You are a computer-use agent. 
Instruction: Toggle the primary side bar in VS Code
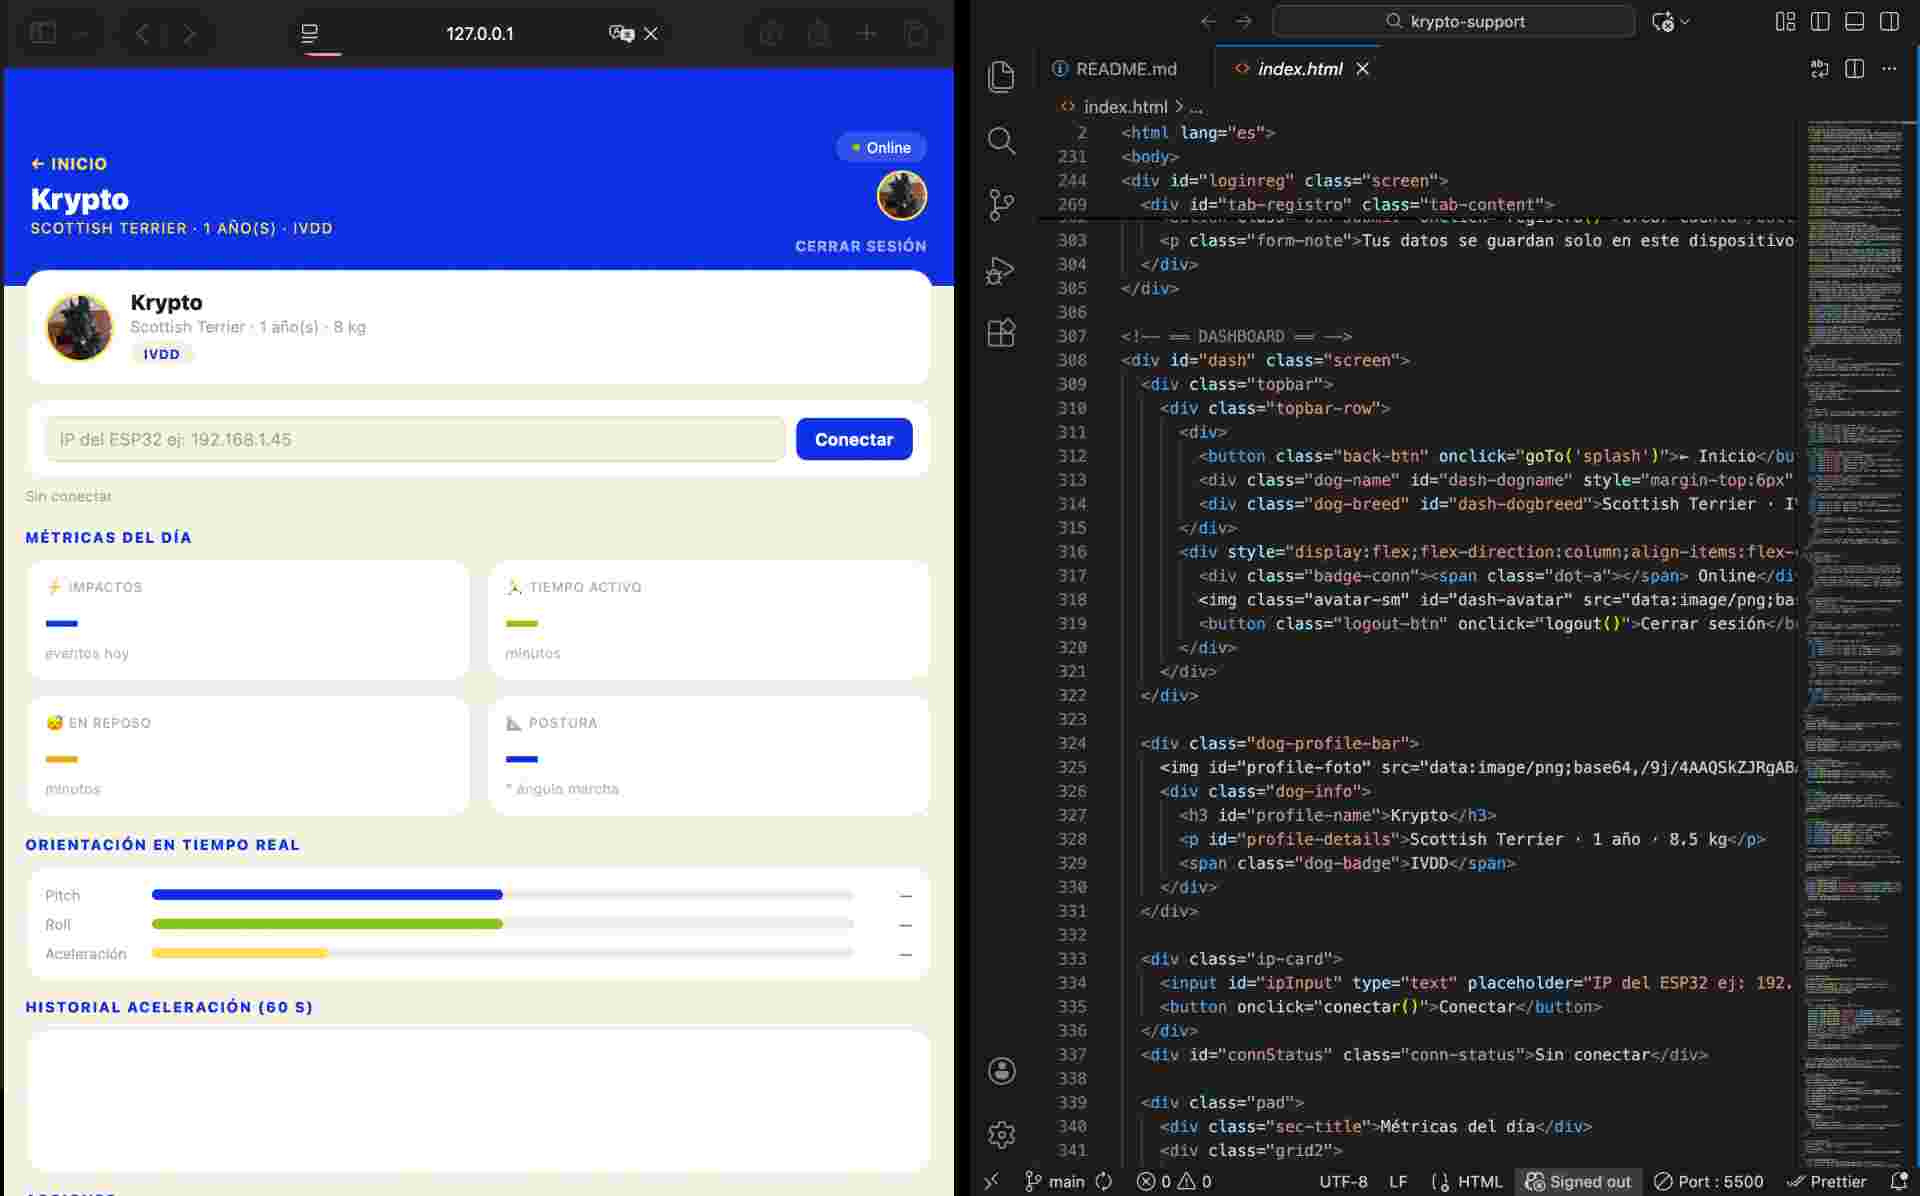[1820, 21]
